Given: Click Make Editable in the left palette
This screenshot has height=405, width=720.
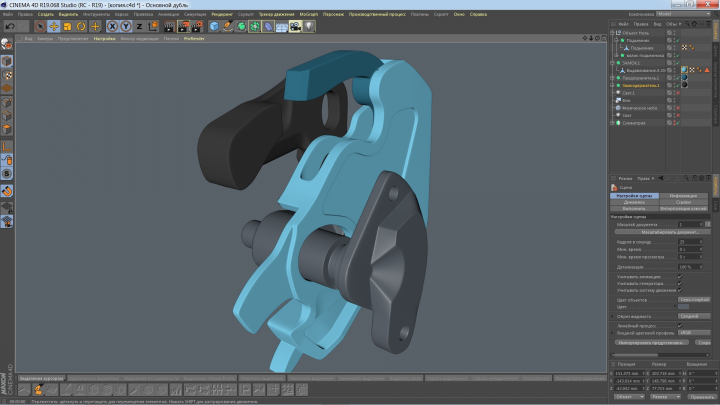Looking at the screenshot, I should pyautogui.click(x=6, y=44).
